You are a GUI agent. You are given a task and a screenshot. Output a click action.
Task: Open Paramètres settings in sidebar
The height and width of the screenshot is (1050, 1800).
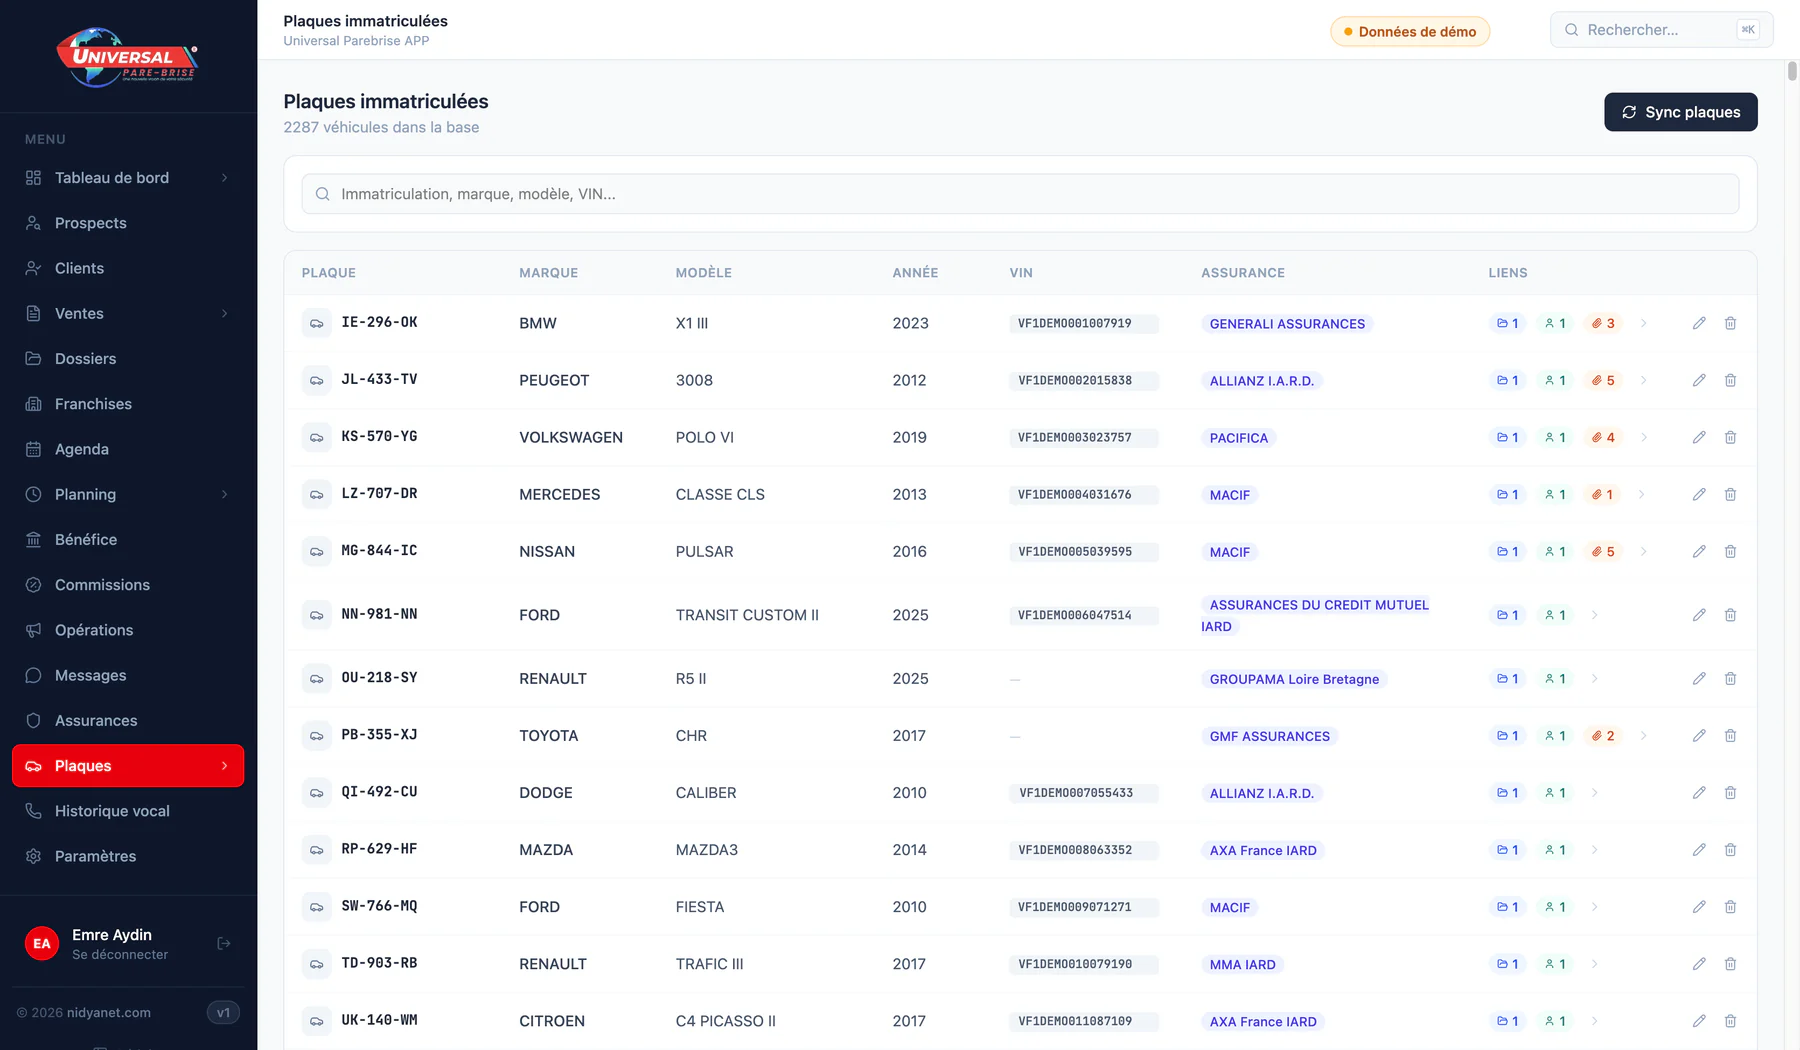(x=128, y=856)
